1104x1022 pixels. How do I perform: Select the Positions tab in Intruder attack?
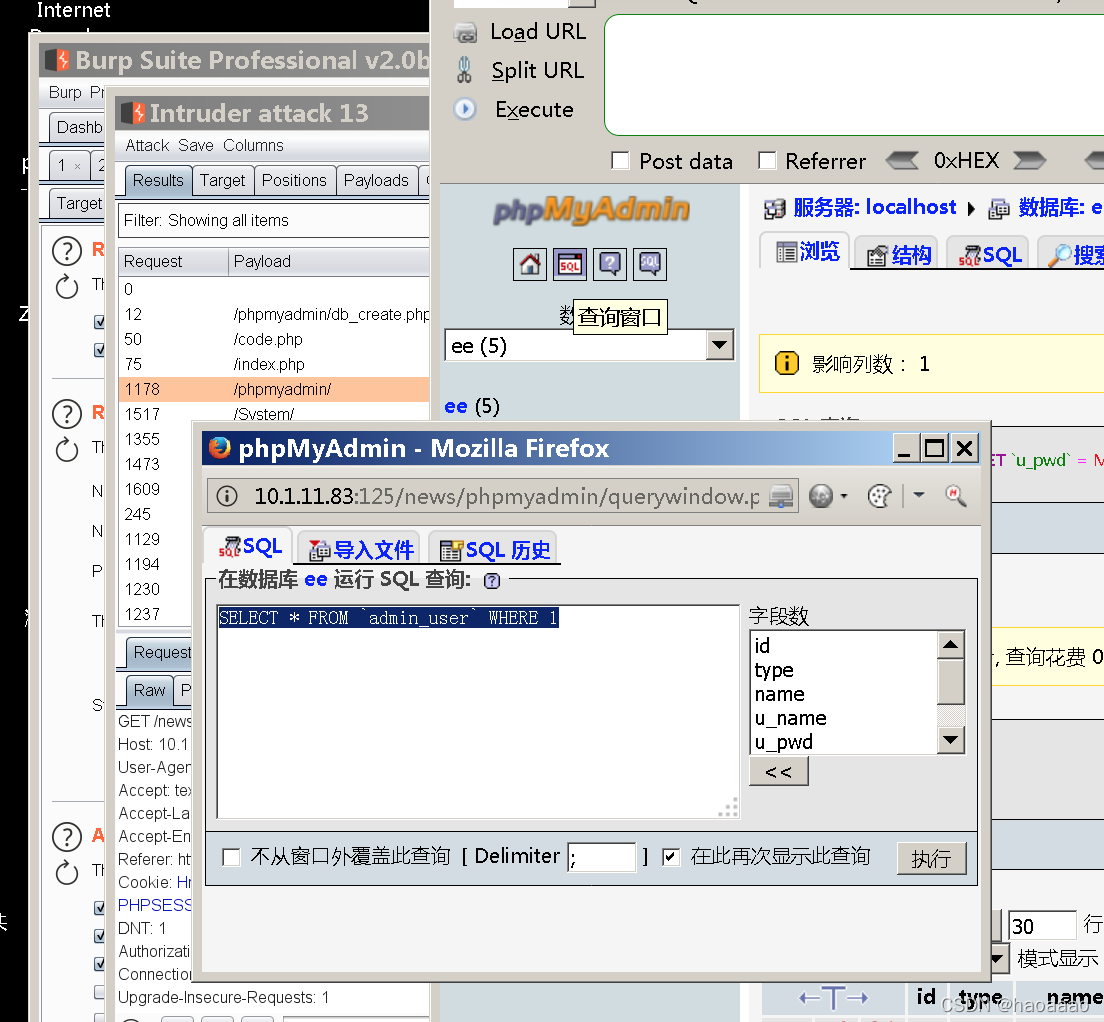click(x=294, y=181)
